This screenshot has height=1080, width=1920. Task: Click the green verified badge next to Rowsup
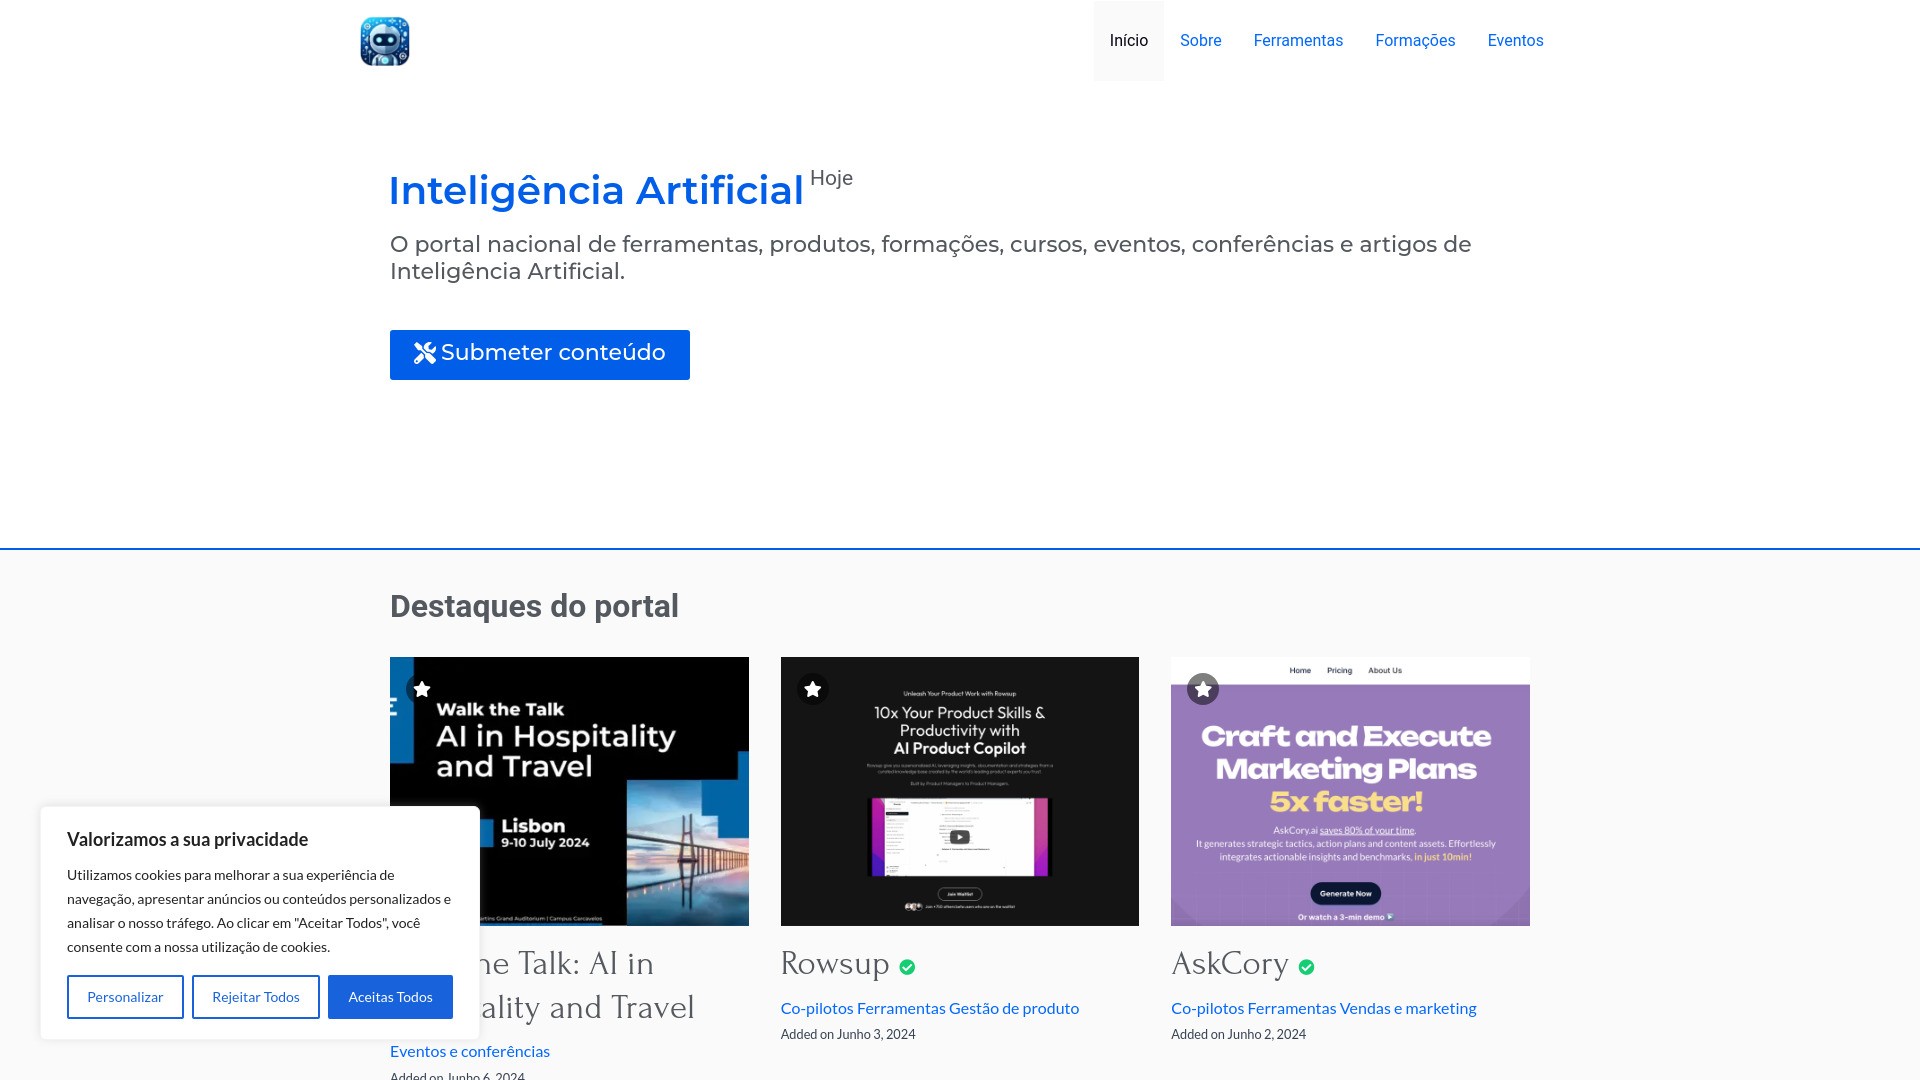click(907, 966)
